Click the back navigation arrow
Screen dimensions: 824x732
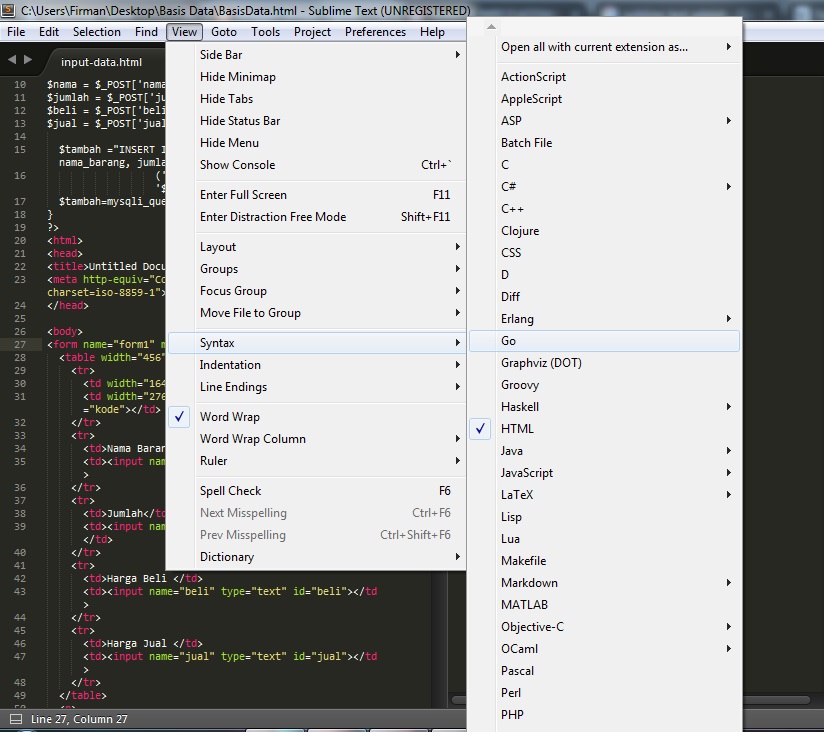point(11,58)
